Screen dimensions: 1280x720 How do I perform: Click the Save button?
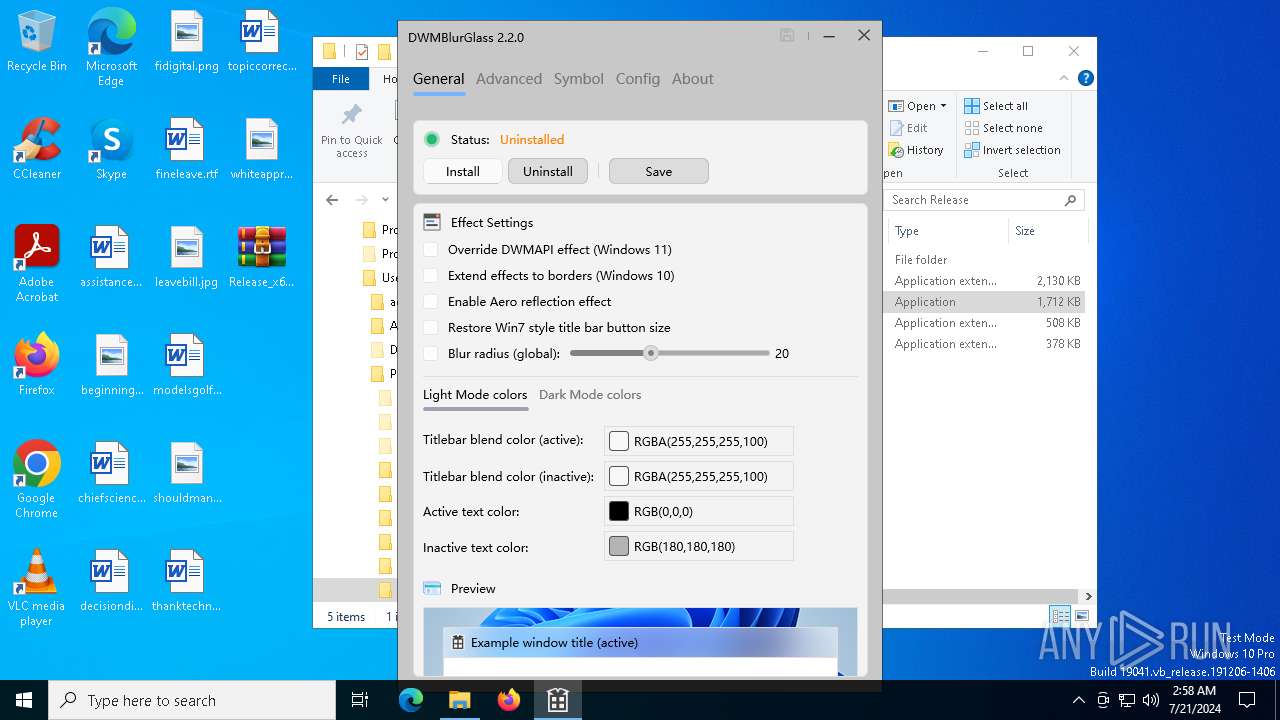658,172
